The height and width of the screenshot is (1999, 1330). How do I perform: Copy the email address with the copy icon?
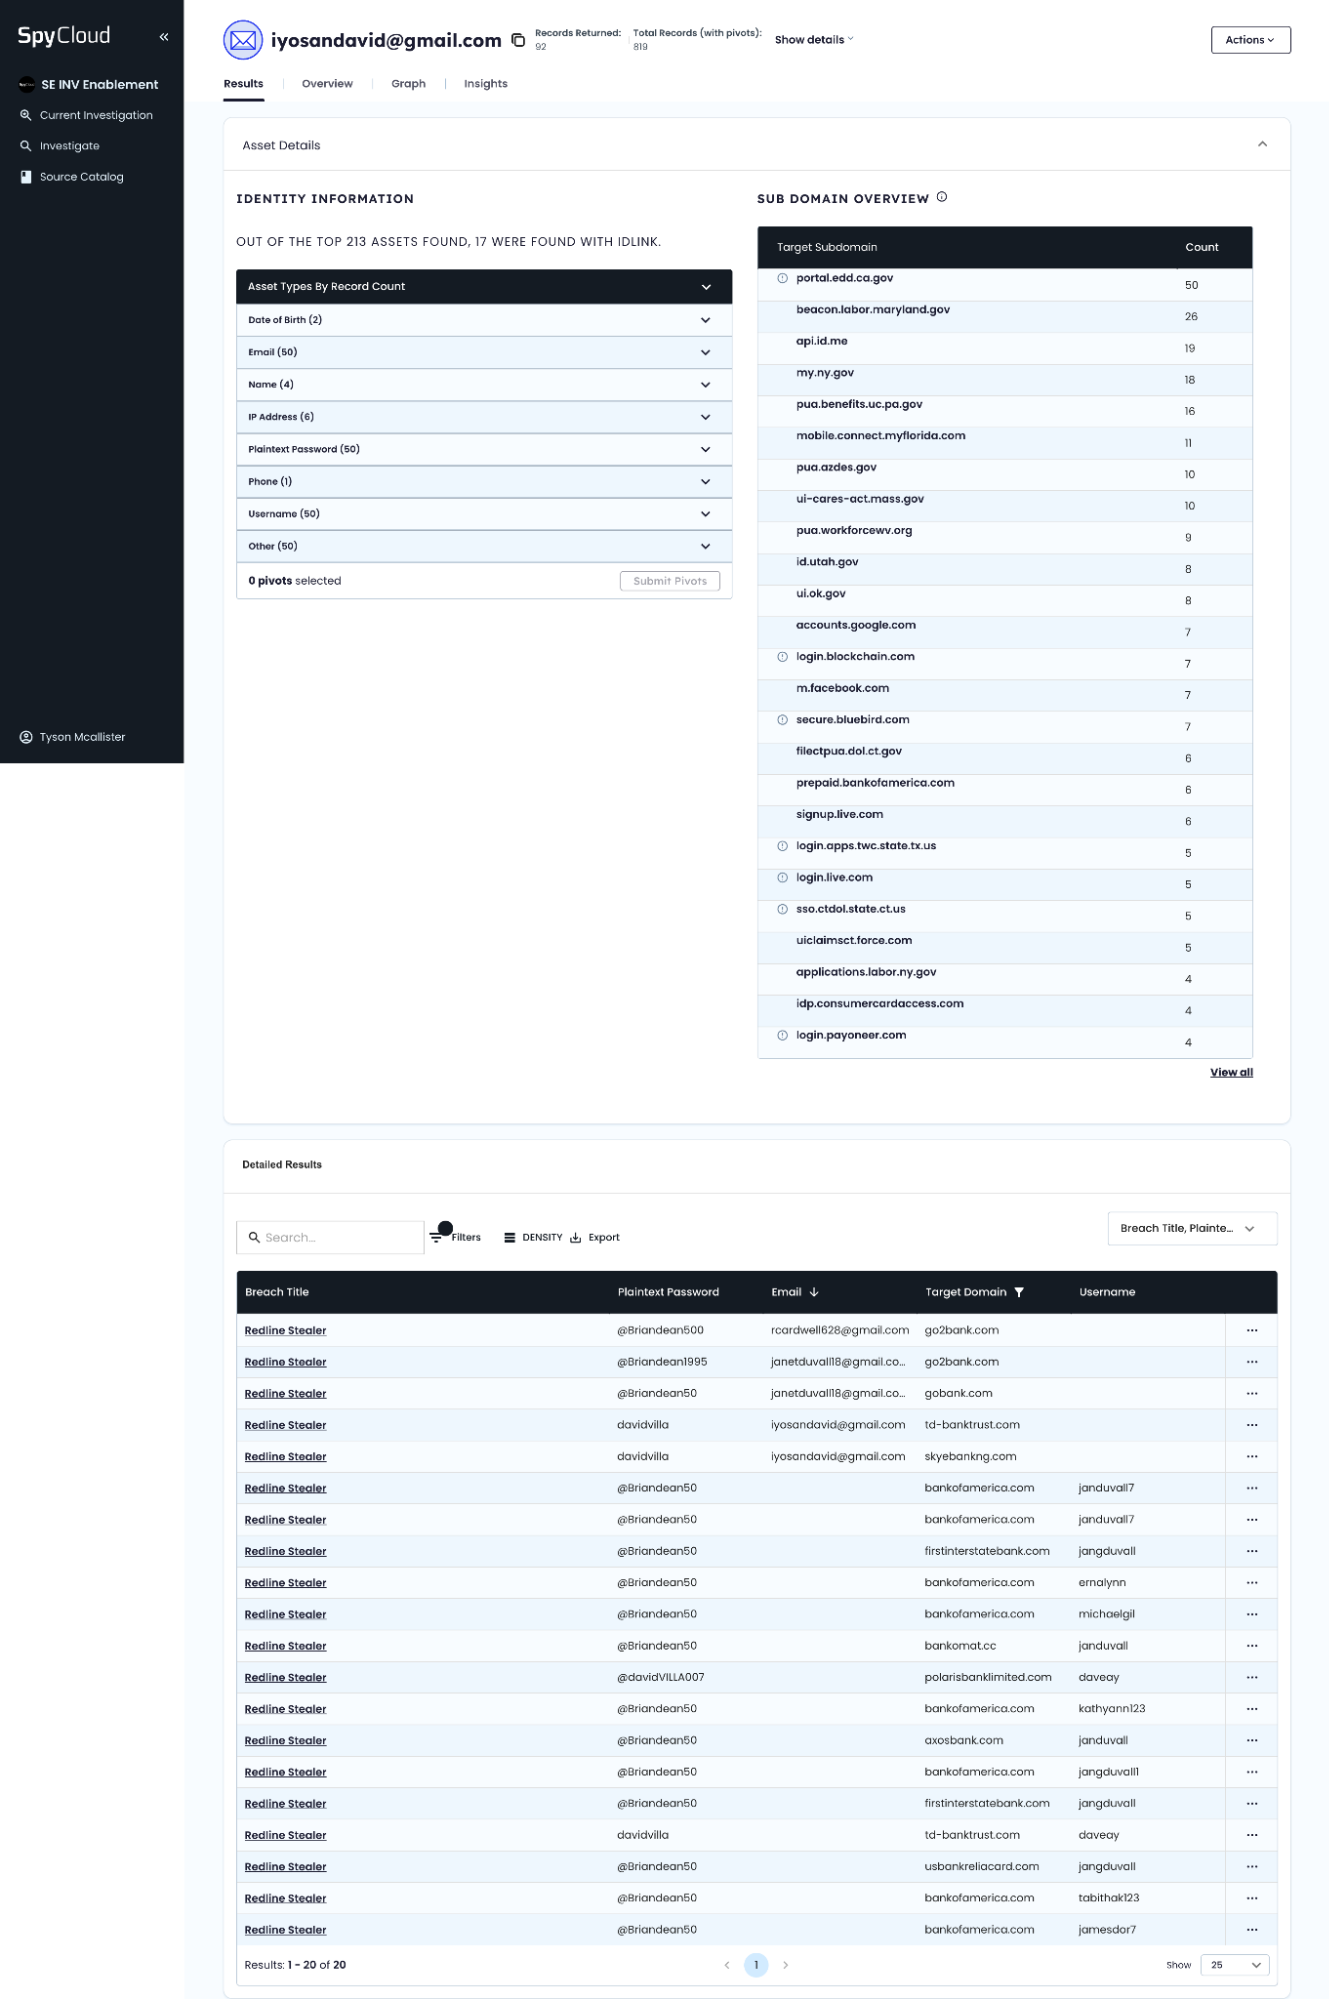click(x=518, y=40)
